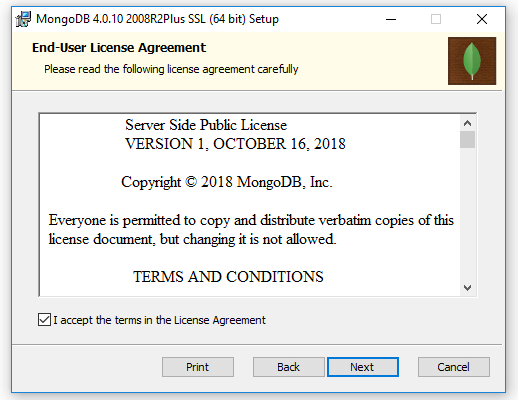The width and height of the screenshot is (518, 400).
Task: Click the installer icon in title bar
Action: [x=23, y=19]
